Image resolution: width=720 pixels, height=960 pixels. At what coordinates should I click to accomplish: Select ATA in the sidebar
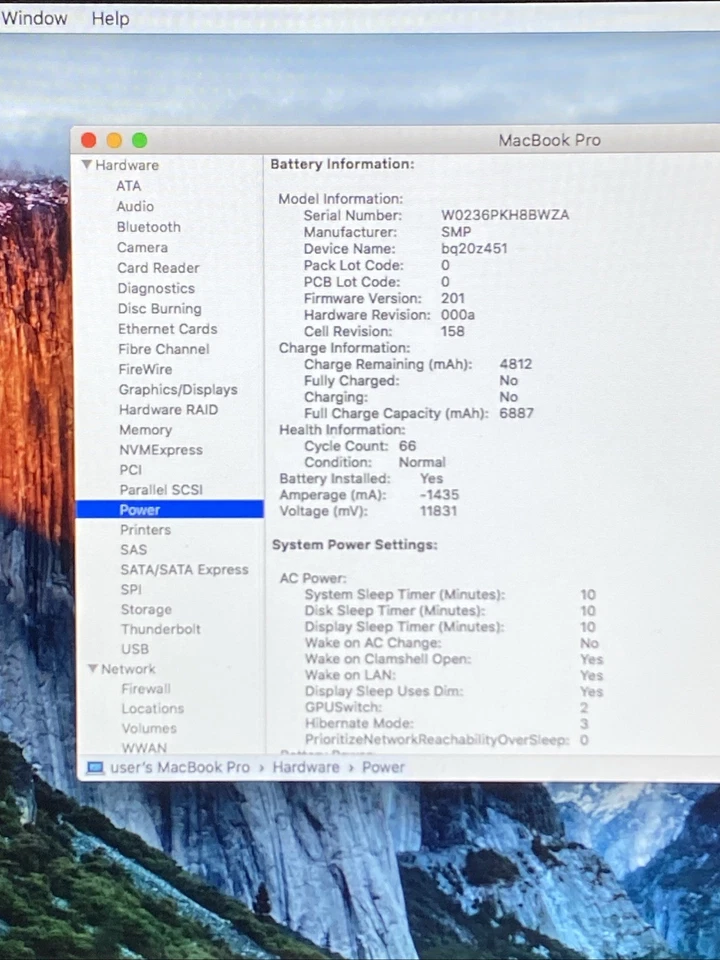point(129,186)
